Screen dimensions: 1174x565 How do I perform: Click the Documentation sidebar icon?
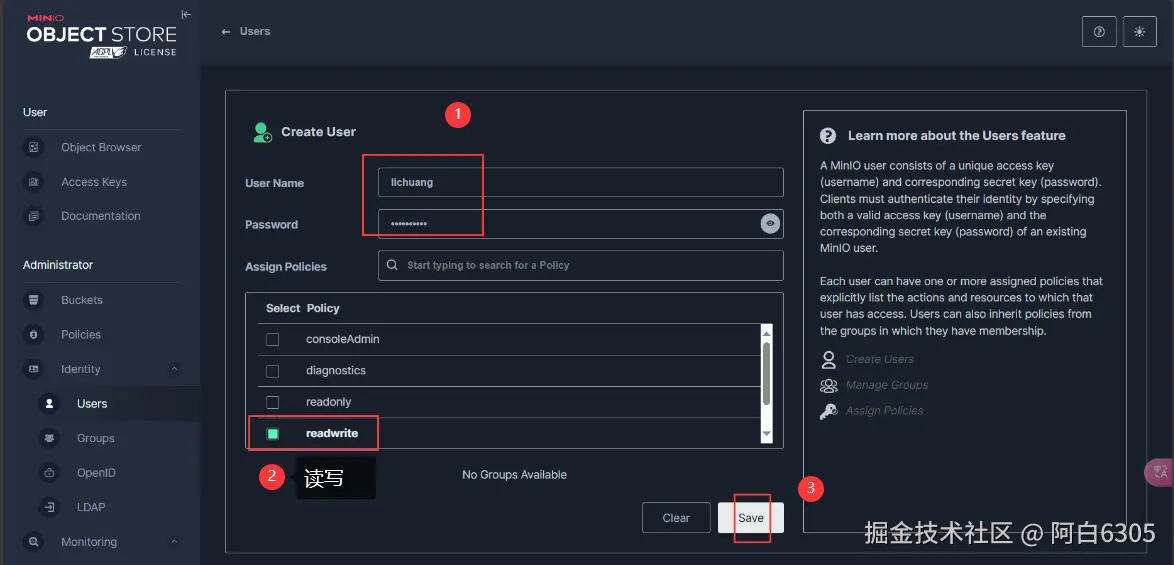[x=34, y=216]
